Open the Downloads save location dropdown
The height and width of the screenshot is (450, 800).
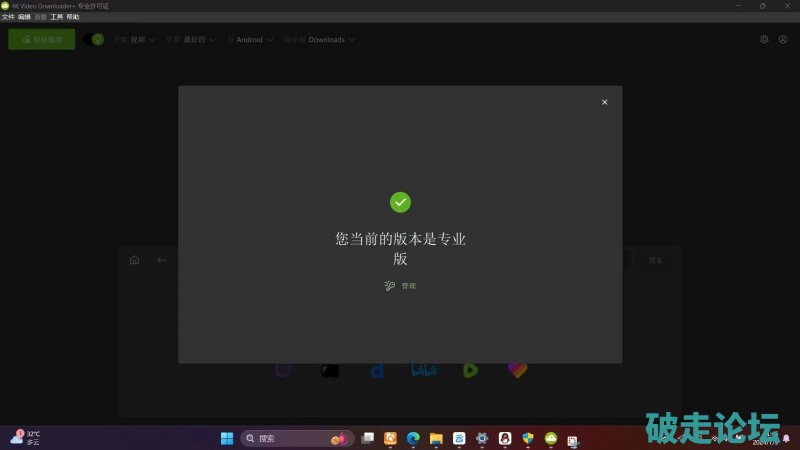(330, 40)
